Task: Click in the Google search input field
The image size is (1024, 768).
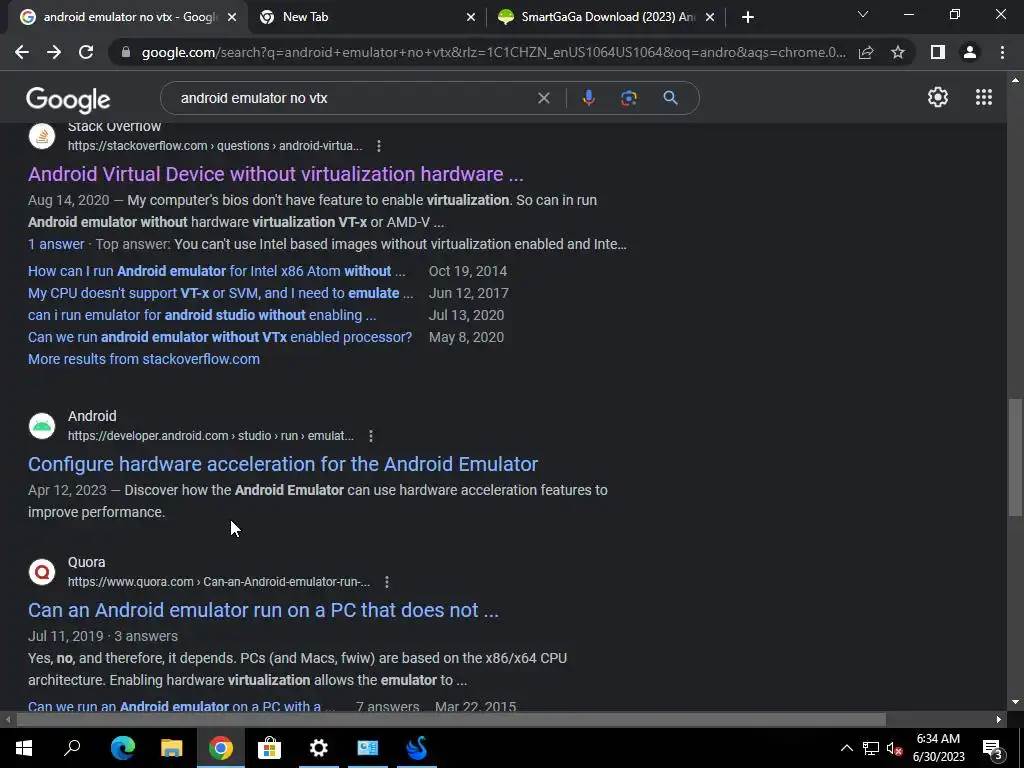Action: [353, 98]
